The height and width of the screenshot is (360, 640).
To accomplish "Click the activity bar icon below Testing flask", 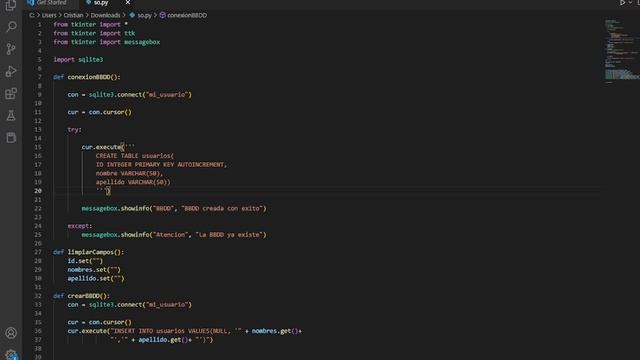I will pos(11,138).
